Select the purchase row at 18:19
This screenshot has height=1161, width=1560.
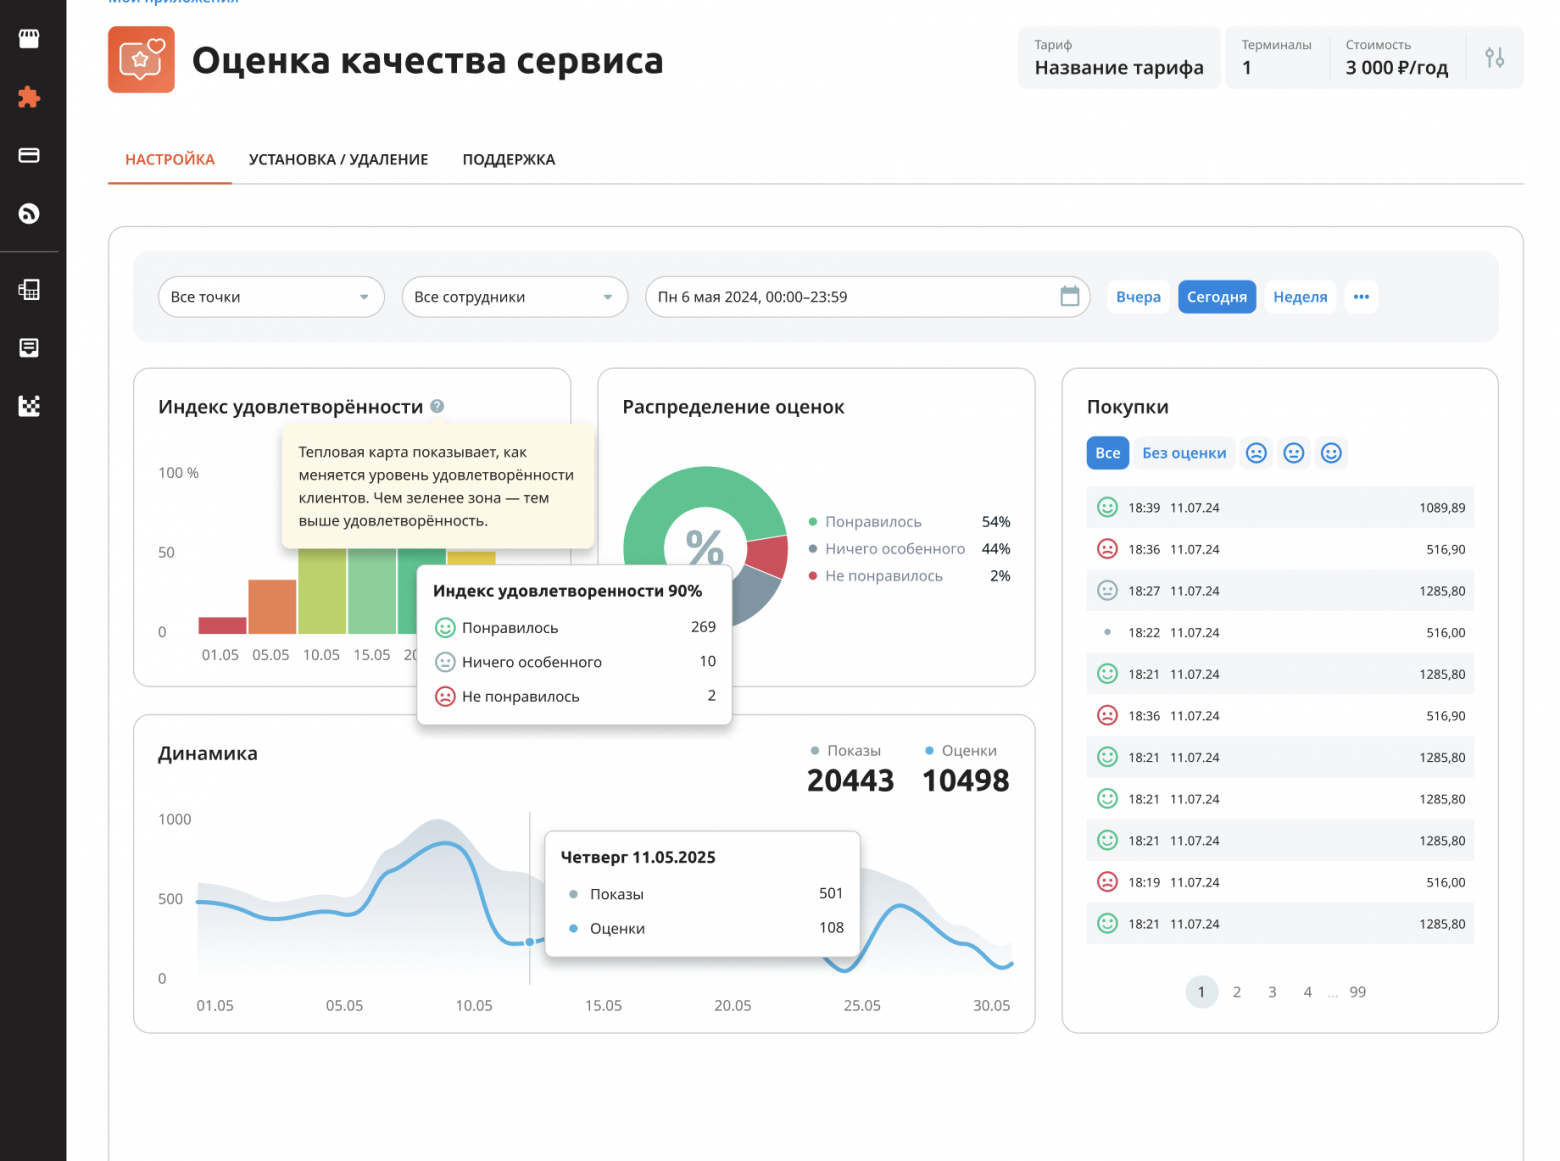coord(1280,882)
